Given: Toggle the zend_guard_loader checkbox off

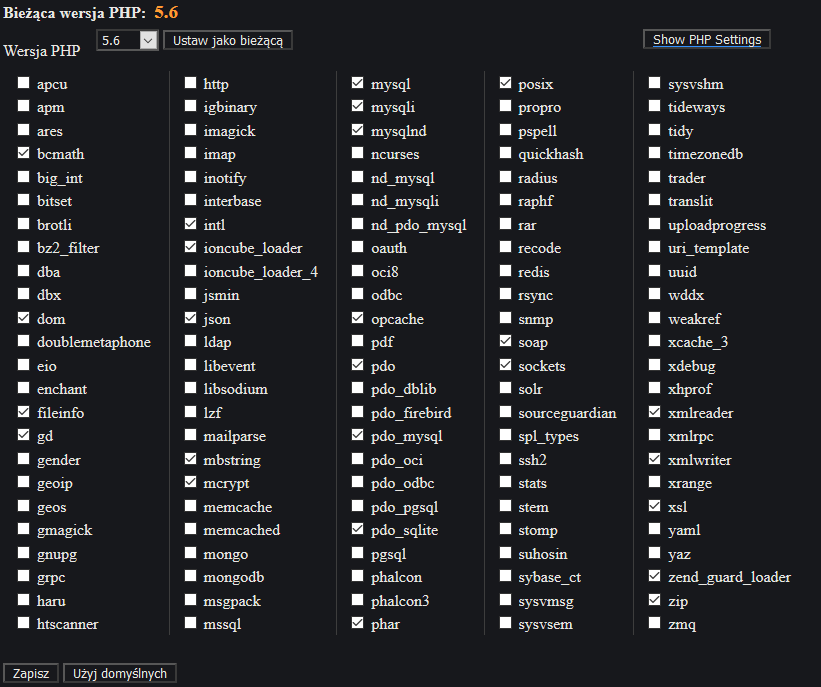Looking at the screenshot, I should tap(655, 577).
